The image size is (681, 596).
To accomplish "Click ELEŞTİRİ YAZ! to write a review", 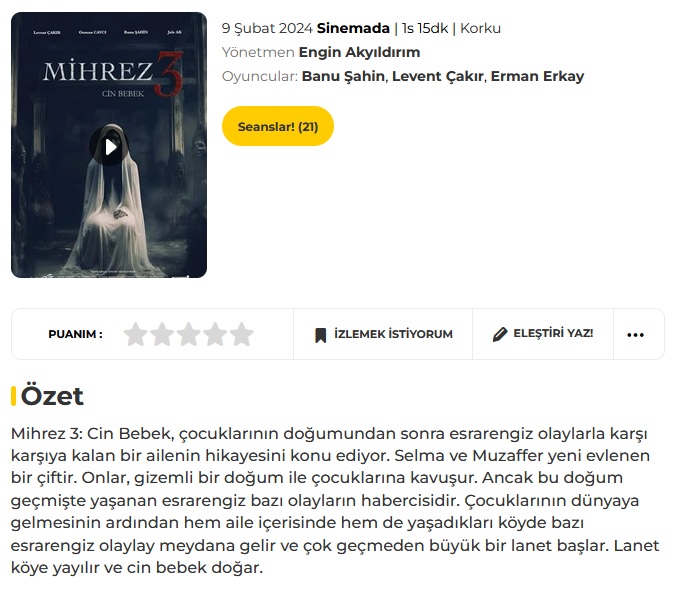I will pos(543,334).
